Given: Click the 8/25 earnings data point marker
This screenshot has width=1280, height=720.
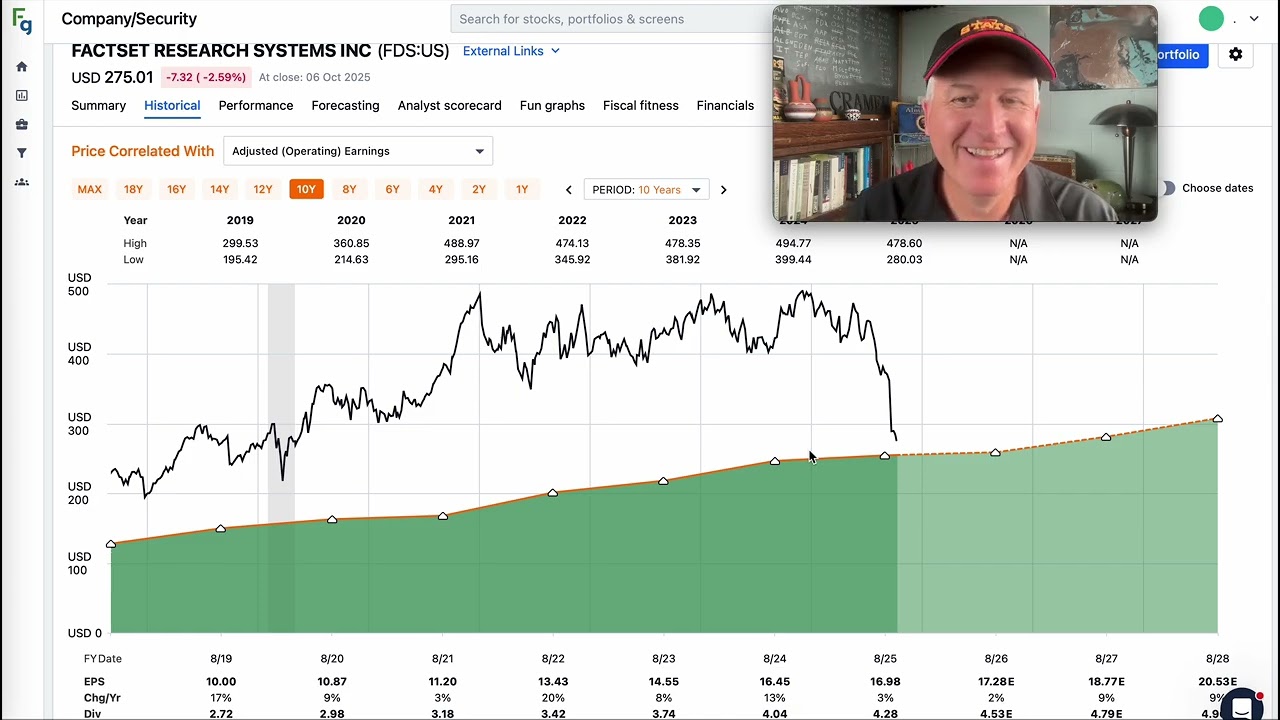Looking at the screenshot, I should pos(885,456).
